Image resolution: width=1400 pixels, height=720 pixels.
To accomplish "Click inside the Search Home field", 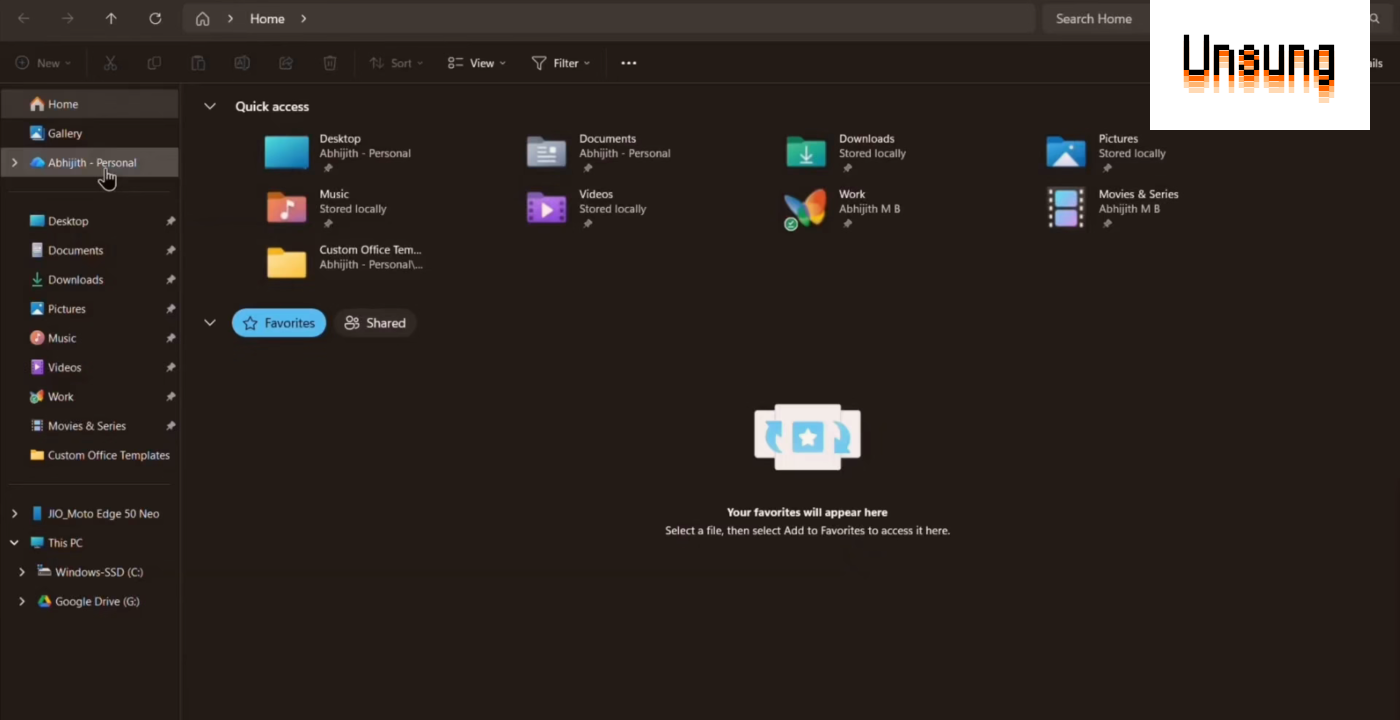I will (x=1094, y=18).
